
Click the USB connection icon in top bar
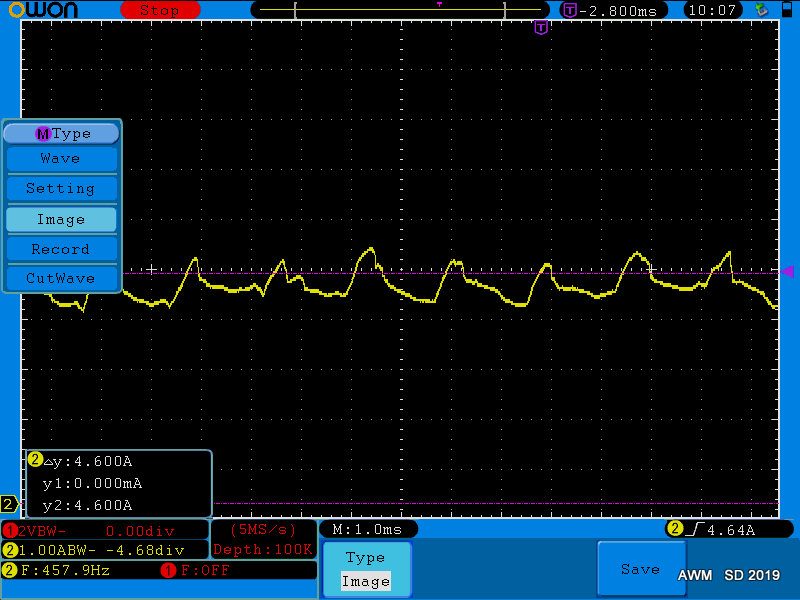click(x=762, y=10)
